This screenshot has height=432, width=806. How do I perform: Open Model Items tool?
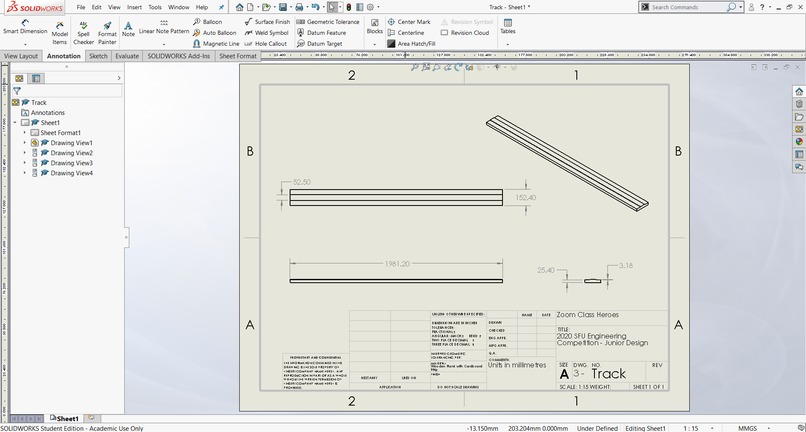click(60, 33)
